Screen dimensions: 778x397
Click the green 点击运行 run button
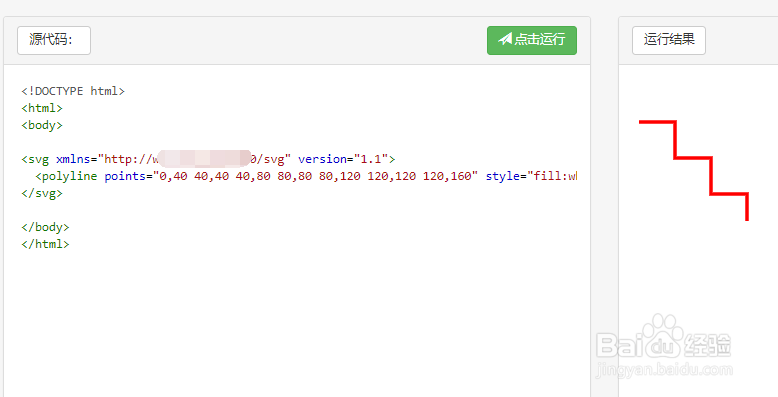(x=531, y=40)
